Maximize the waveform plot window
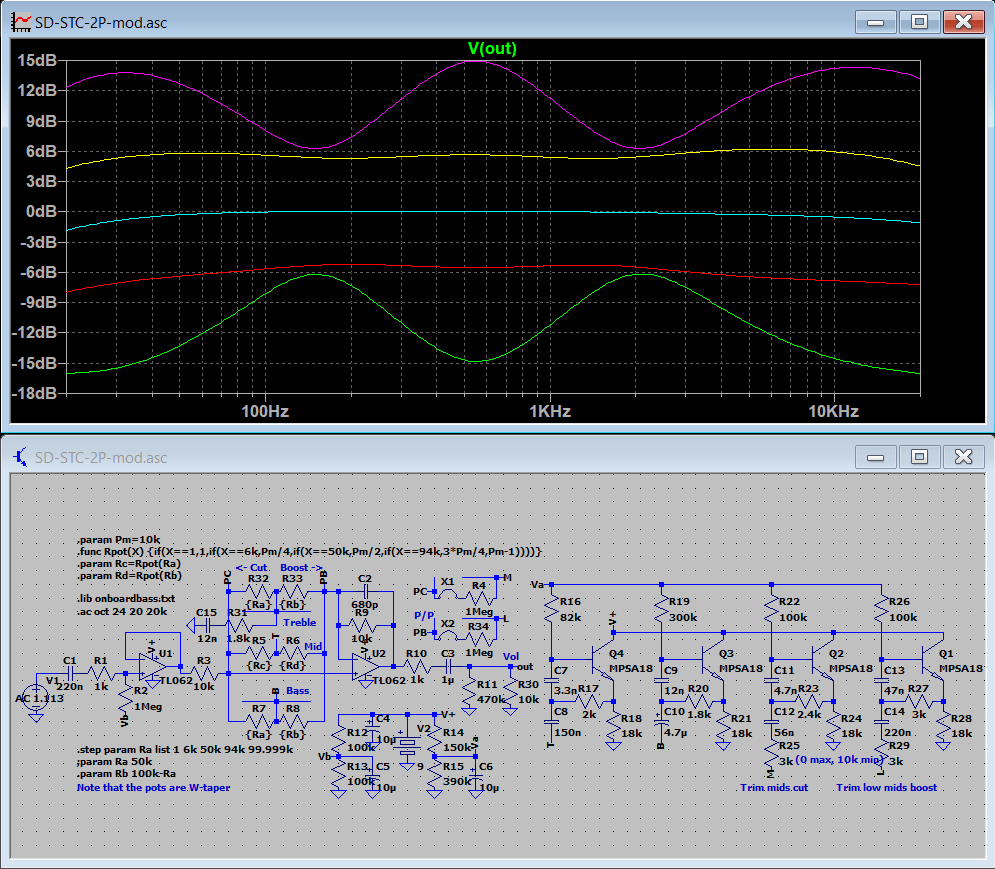 click(919, 22)
